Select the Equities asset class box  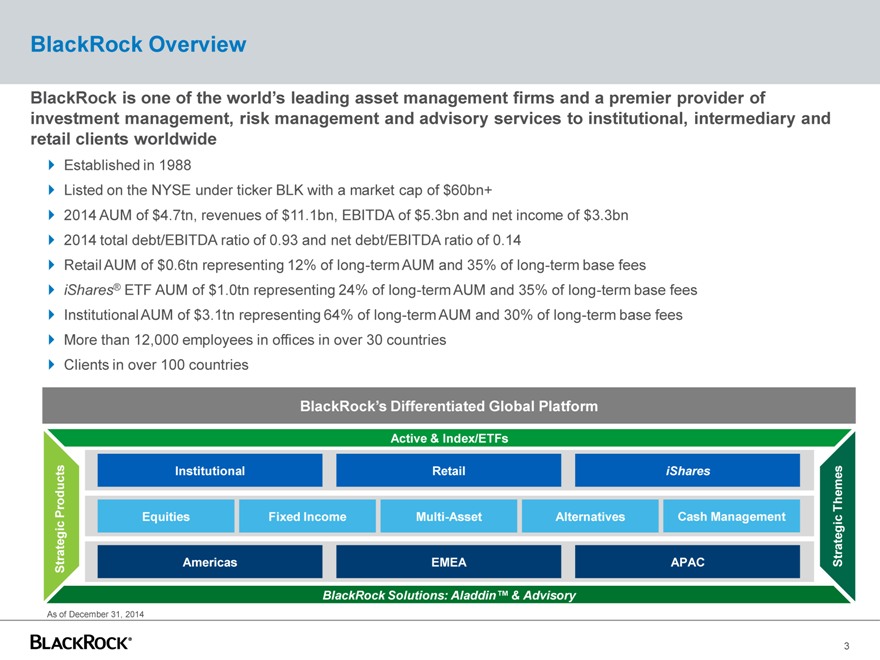click(x=165, y=517)
